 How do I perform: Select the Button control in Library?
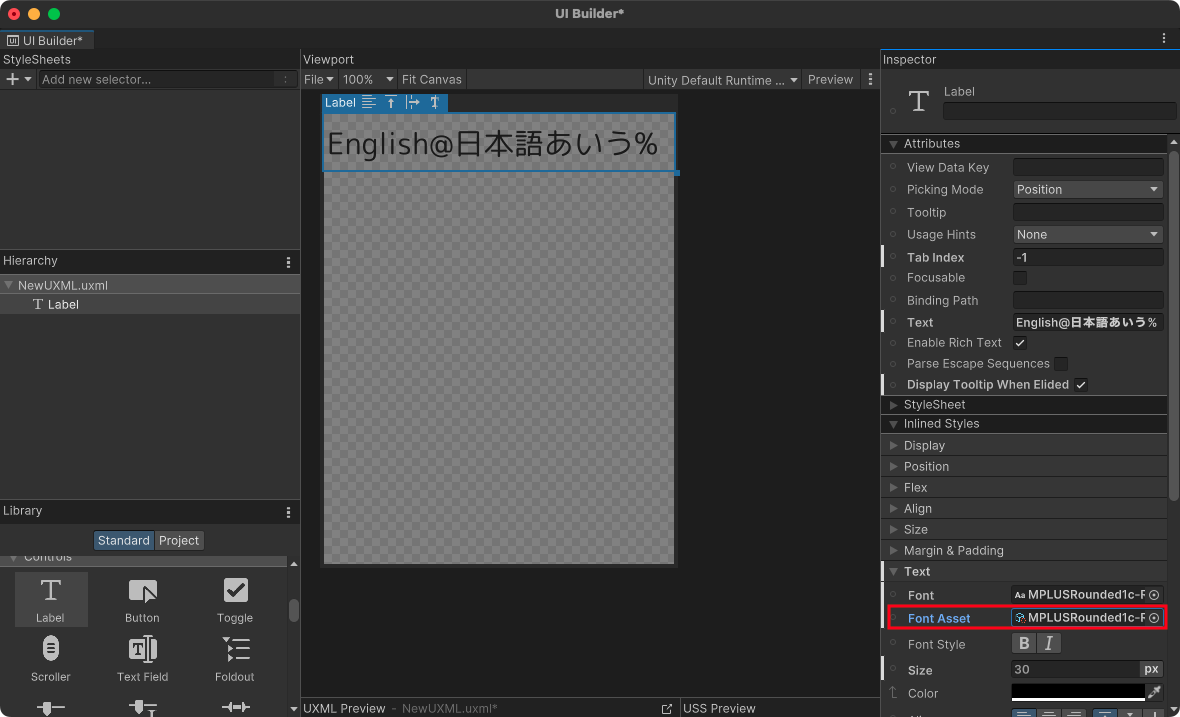point(142,600)
